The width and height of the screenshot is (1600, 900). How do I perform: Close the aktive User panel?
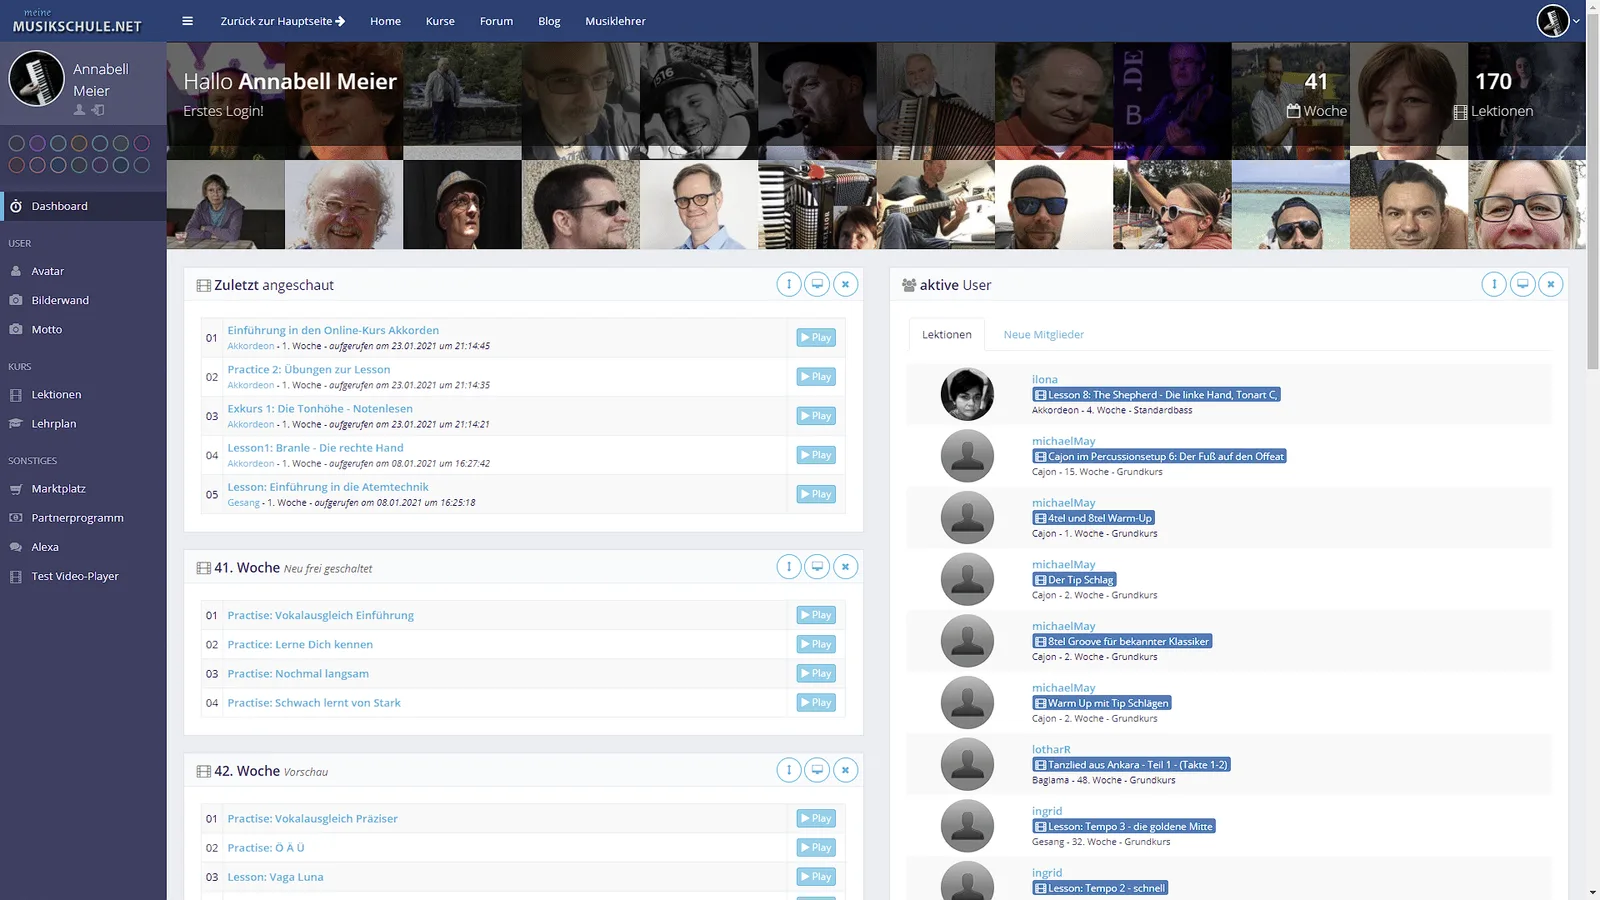tap(1550, 284)
